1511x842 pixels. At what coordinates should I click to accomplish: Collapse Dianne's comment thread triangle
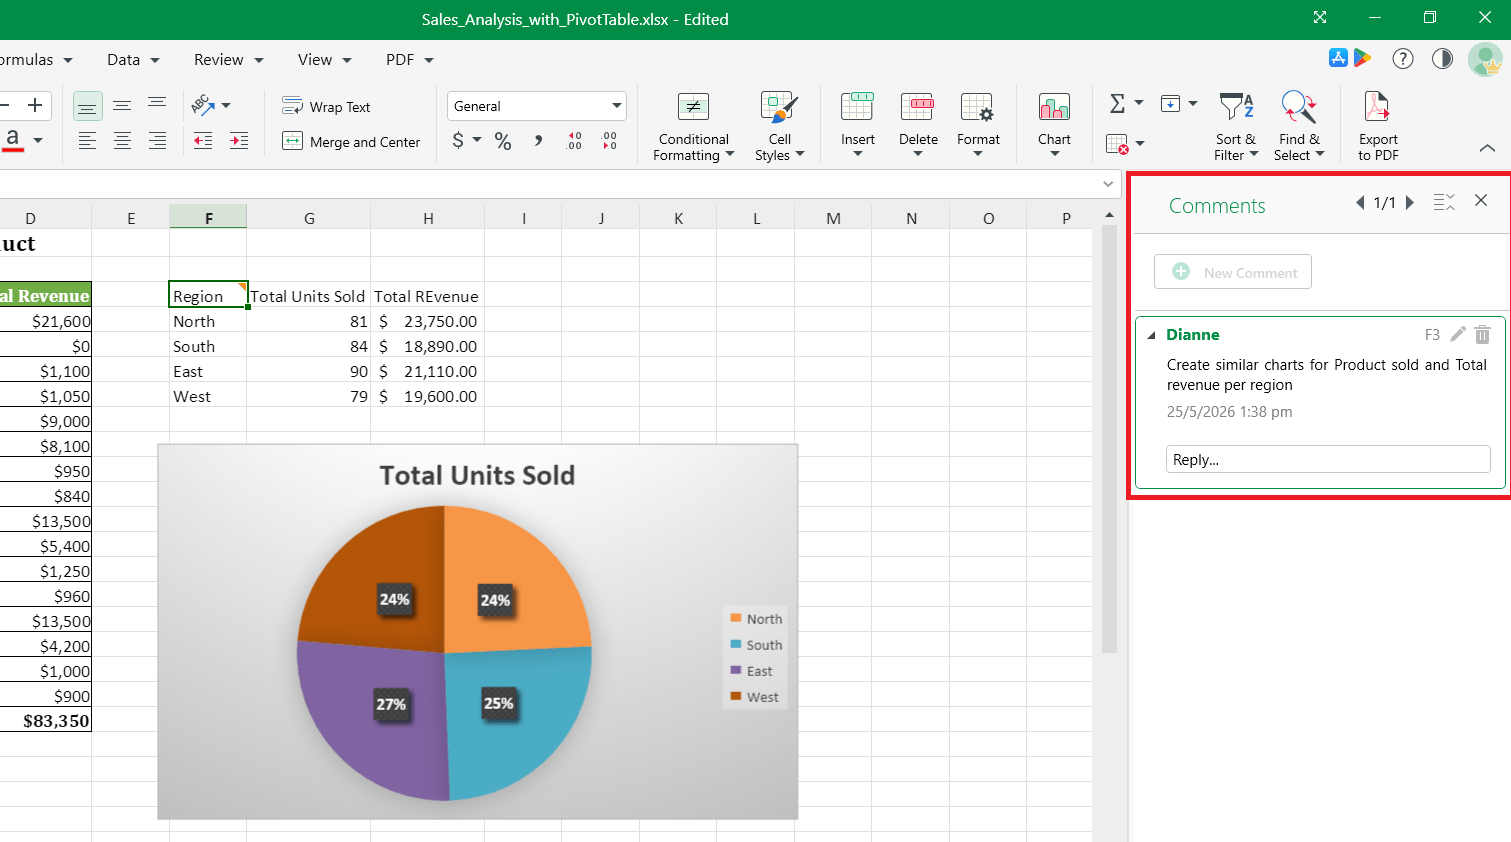click(x=1151, y=335)
